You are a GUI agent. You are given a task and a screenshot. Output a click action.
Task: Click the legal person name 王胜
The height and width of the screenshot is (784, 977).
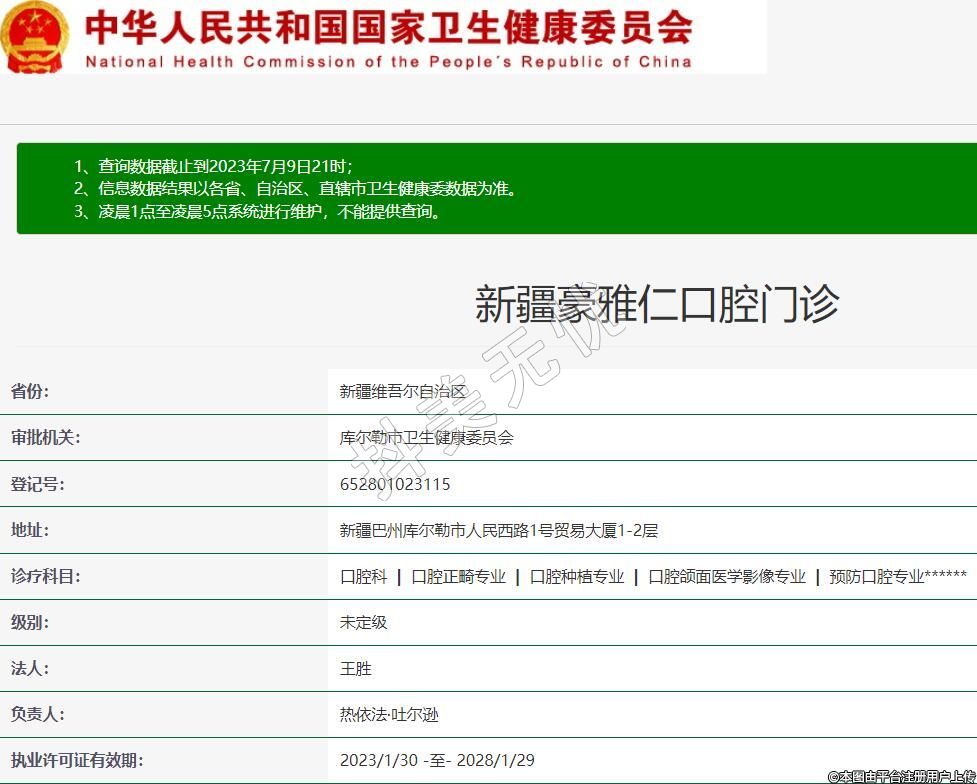pyautogui.click(x=355, y=668)
